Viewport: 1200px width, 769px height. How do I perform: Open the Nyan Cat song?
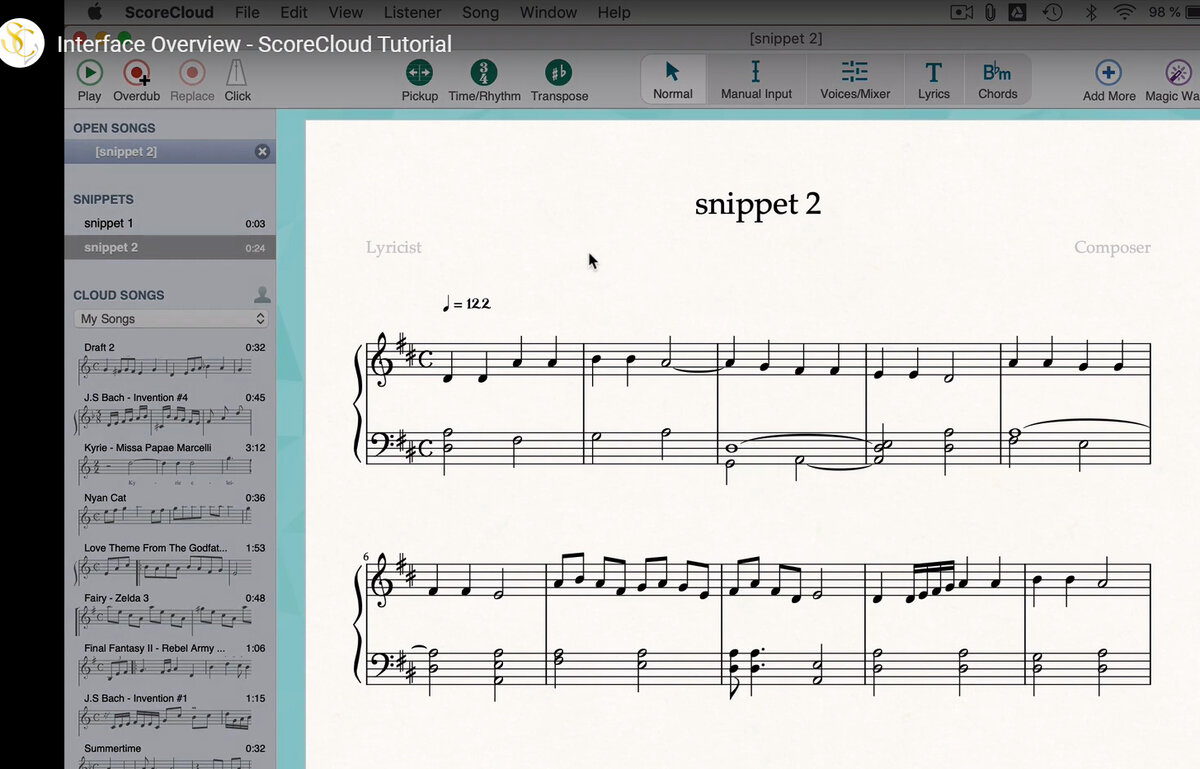[170, 512]
